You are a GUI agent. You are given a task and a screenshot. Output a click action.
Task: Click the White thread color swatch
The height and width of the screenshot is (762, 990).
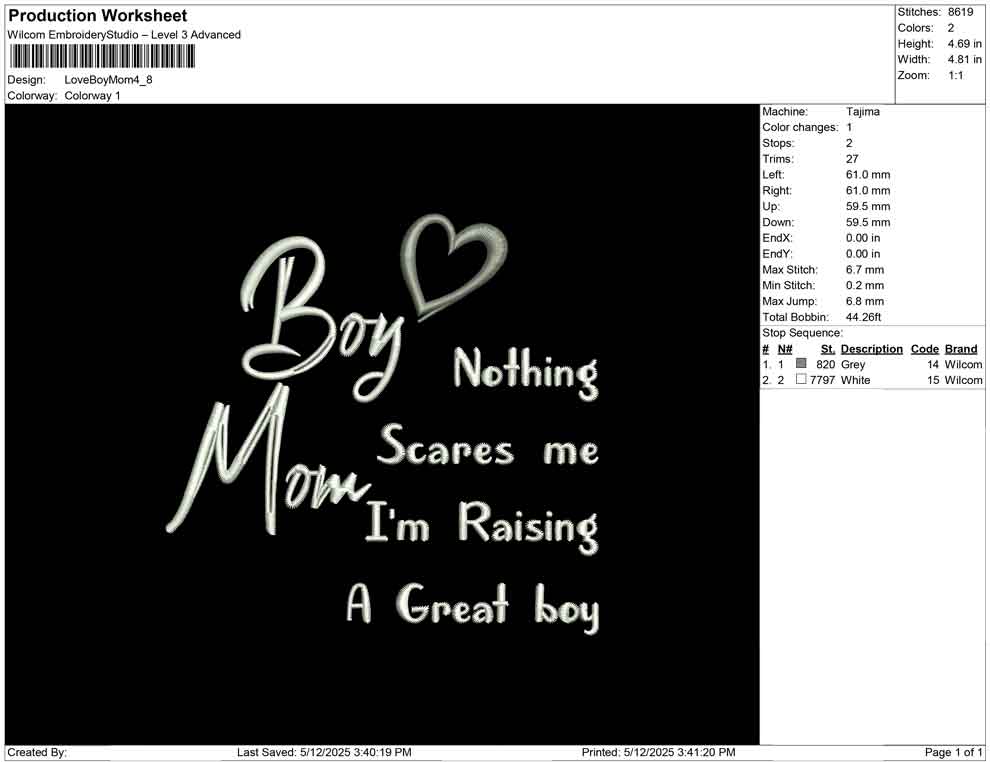pyautogui.click(x=801, y=379)
